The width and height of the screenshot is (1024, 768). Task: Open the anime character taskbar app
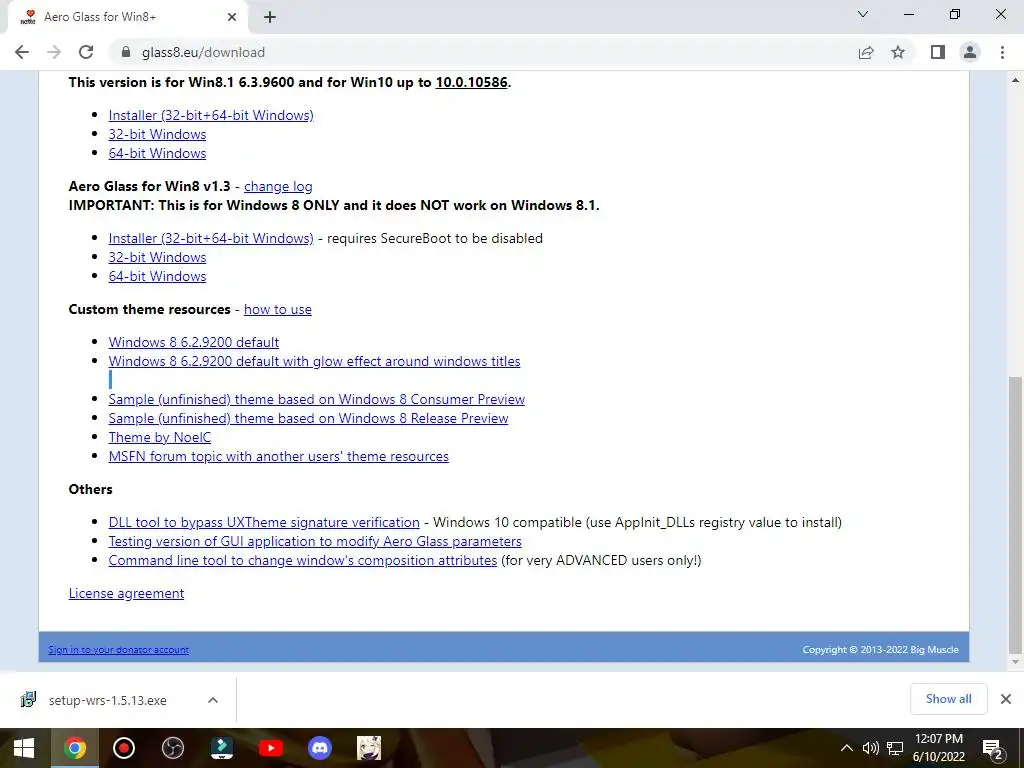pyautogui.click(x=368, y=748)
